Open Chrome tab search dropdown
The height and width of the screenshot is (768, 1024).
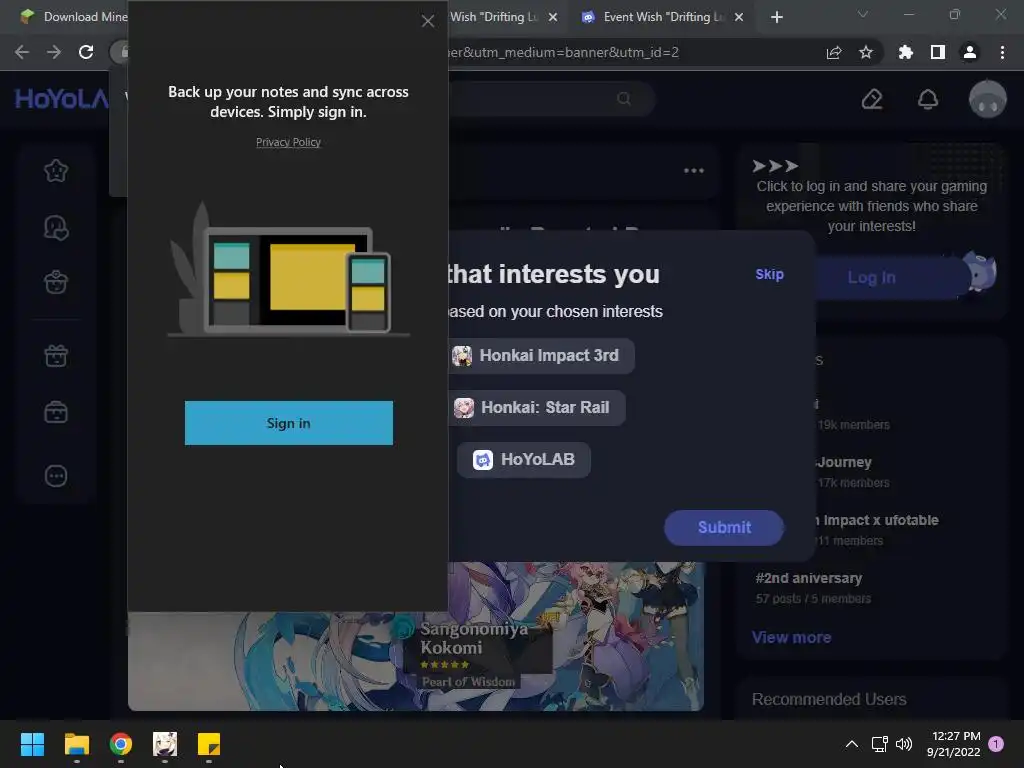(x=863, y=14)
